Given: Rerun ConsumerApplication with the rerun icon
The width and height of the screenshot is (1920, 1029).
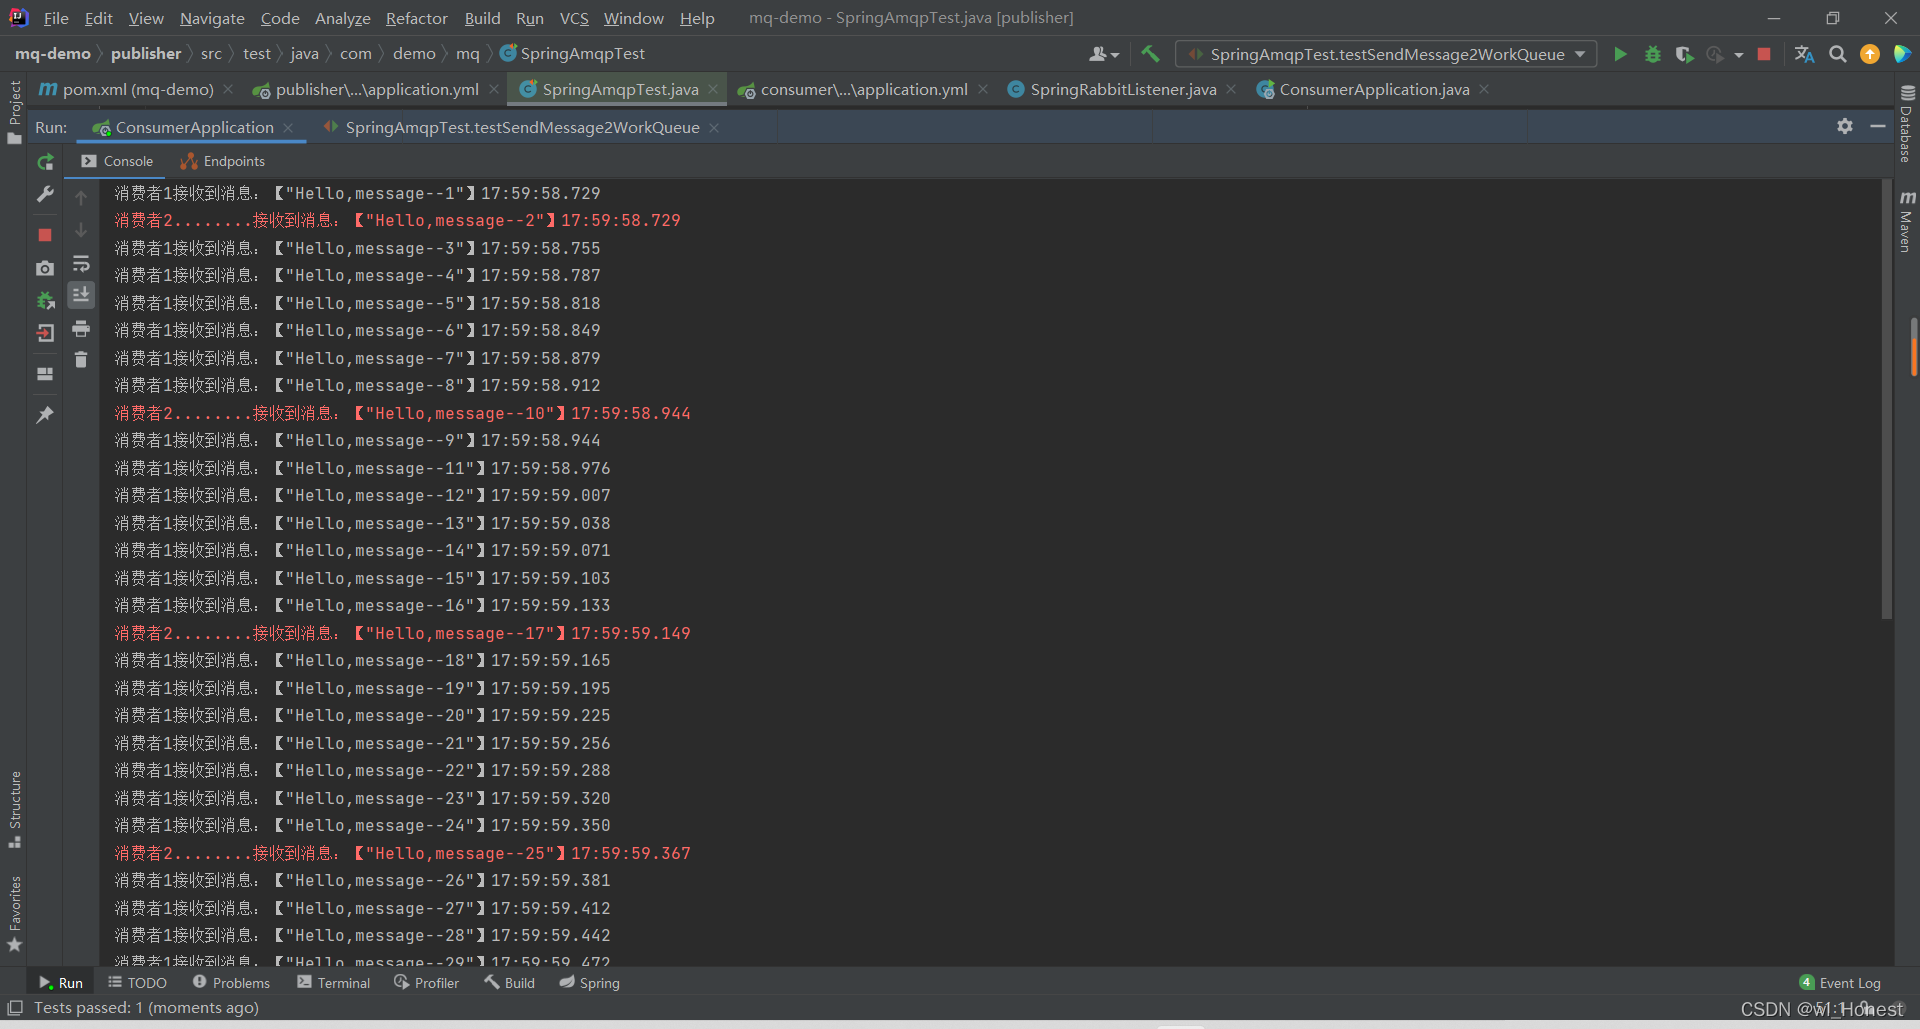Looking at the screenshot, I should pyautogui.click(x=45, y=162).
